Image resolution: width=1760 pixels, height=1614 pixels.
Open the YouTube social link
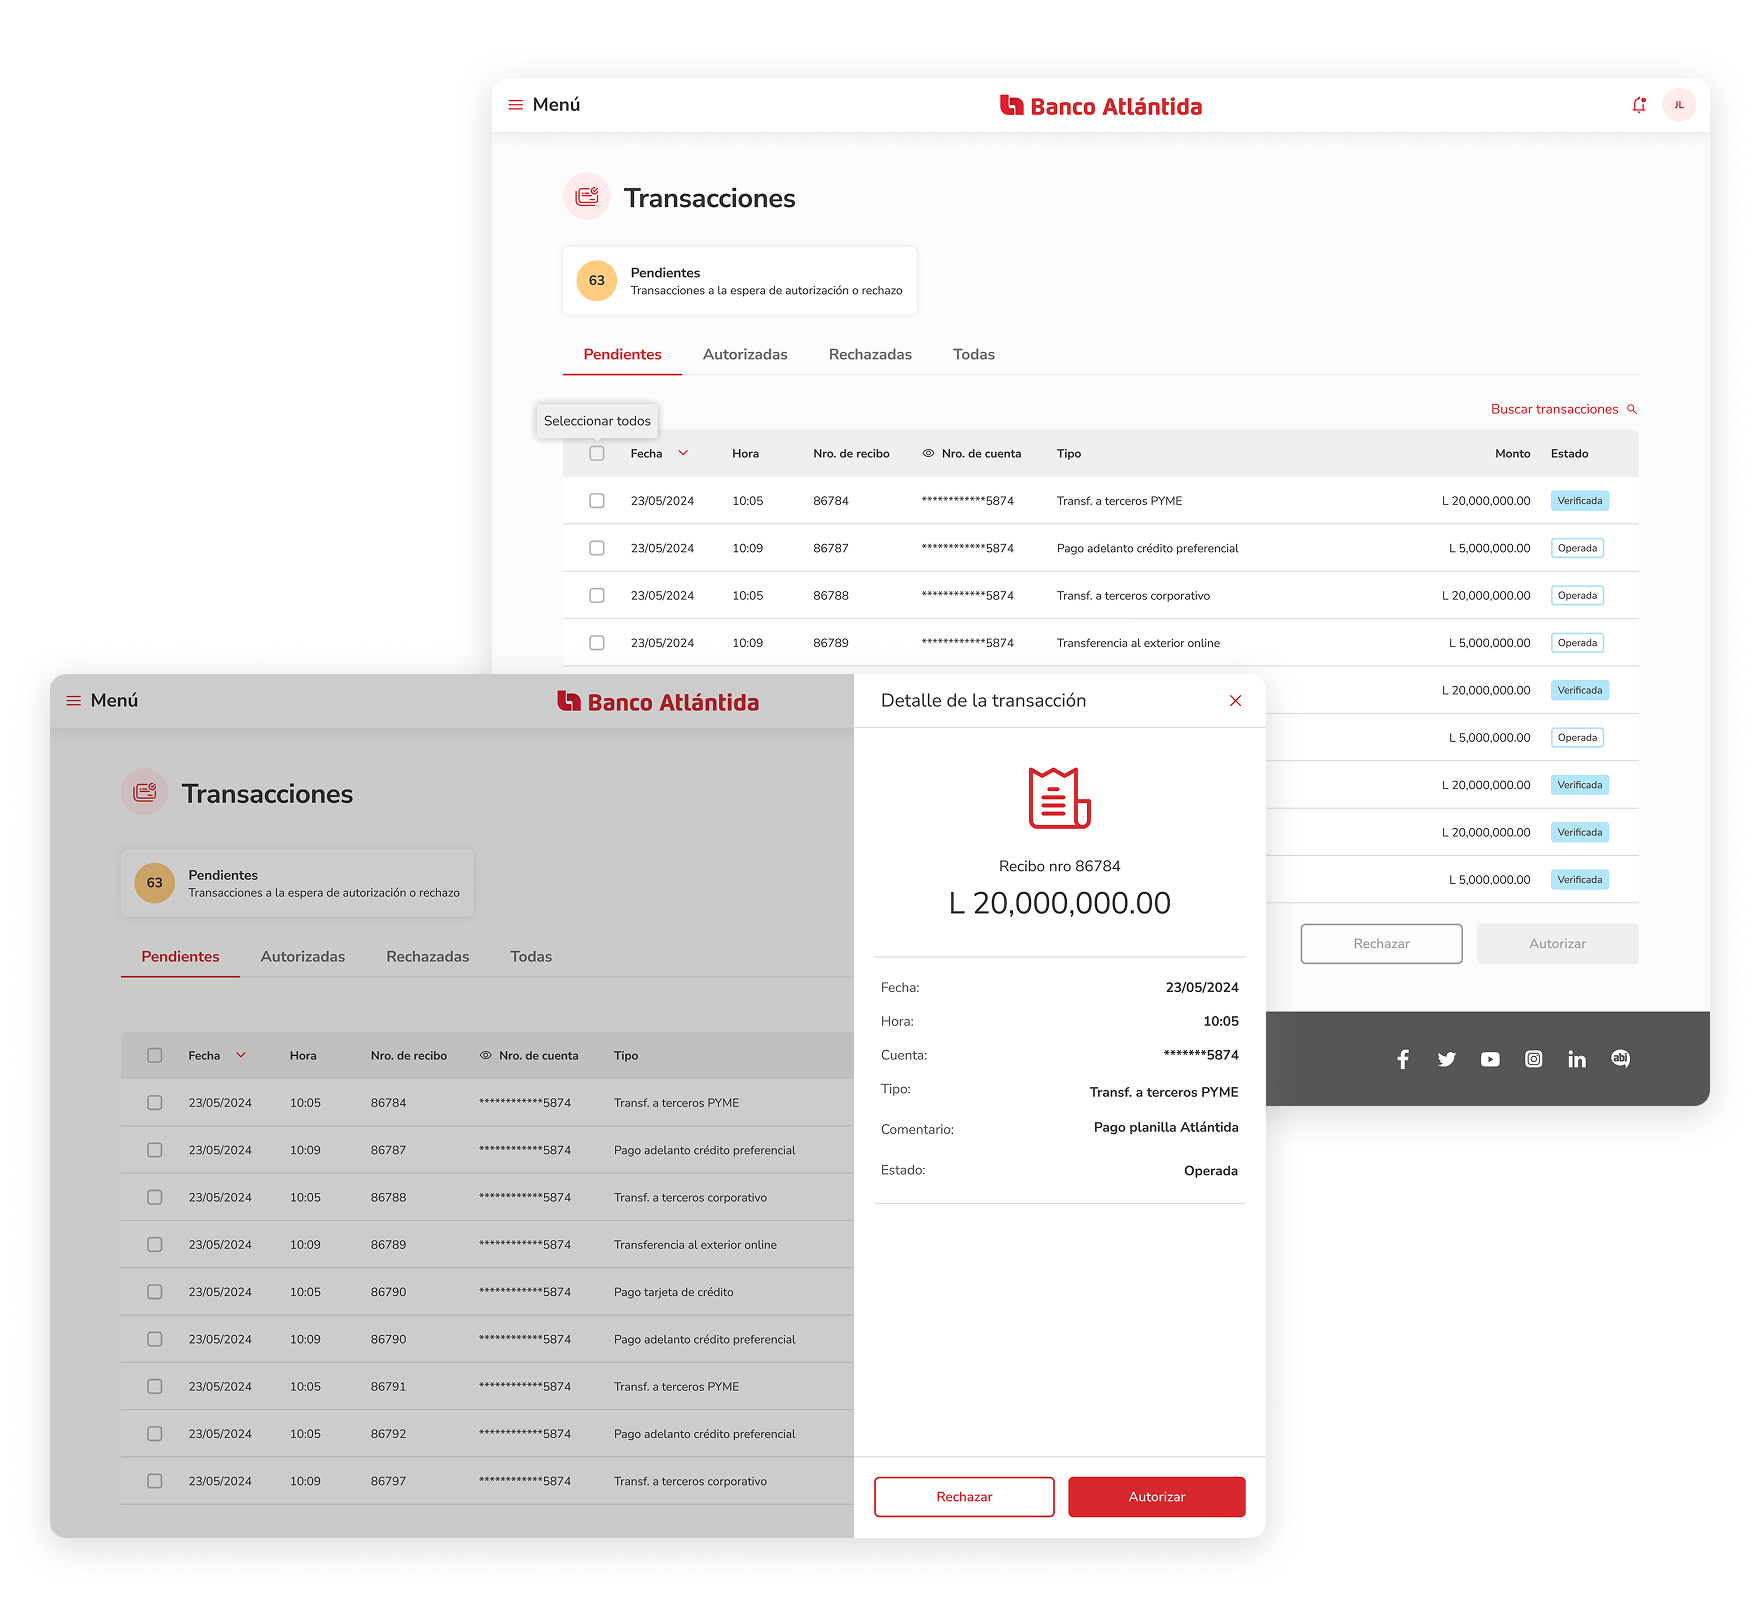1490,1059
